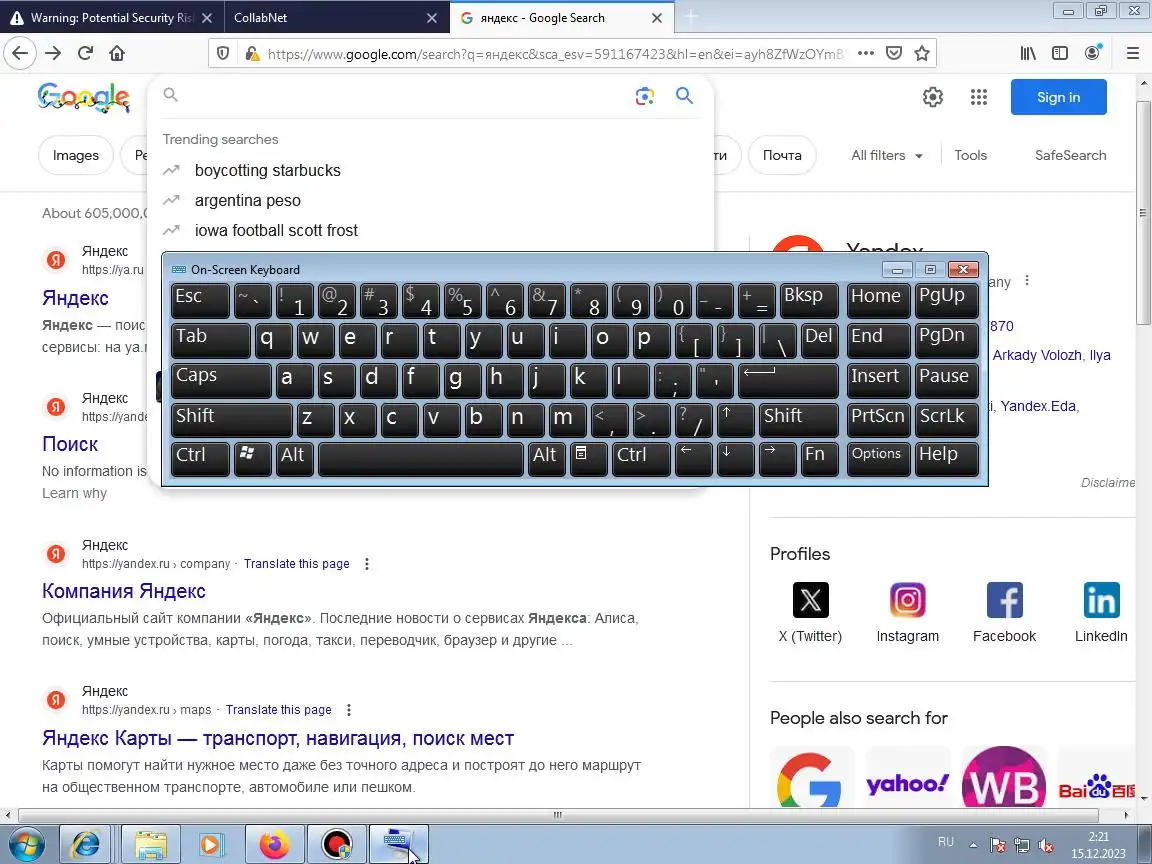Click blue Google search magnifier
Screen dimensions: 1152x864
[x=685, y=96]
